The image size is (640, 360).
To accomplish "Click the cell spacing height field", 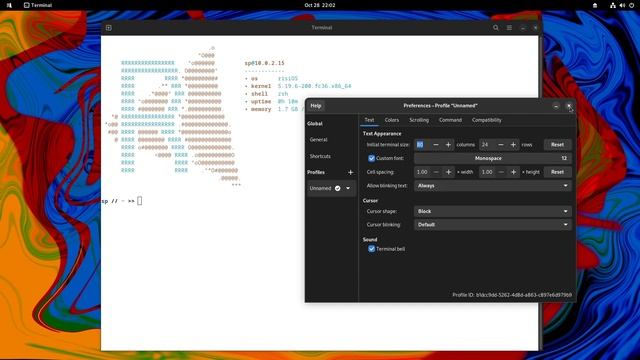I will pos(487,172).
